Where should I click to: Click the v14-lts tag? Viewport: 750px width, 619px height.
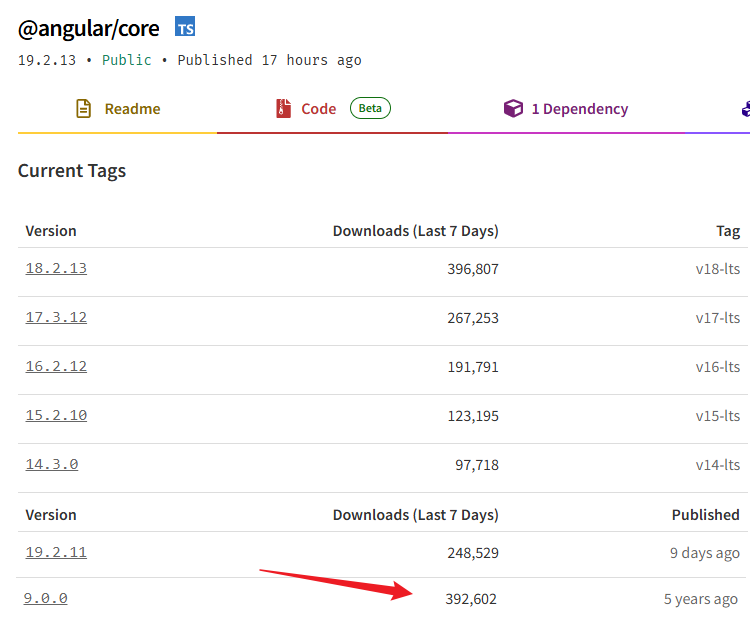point(717,465)
